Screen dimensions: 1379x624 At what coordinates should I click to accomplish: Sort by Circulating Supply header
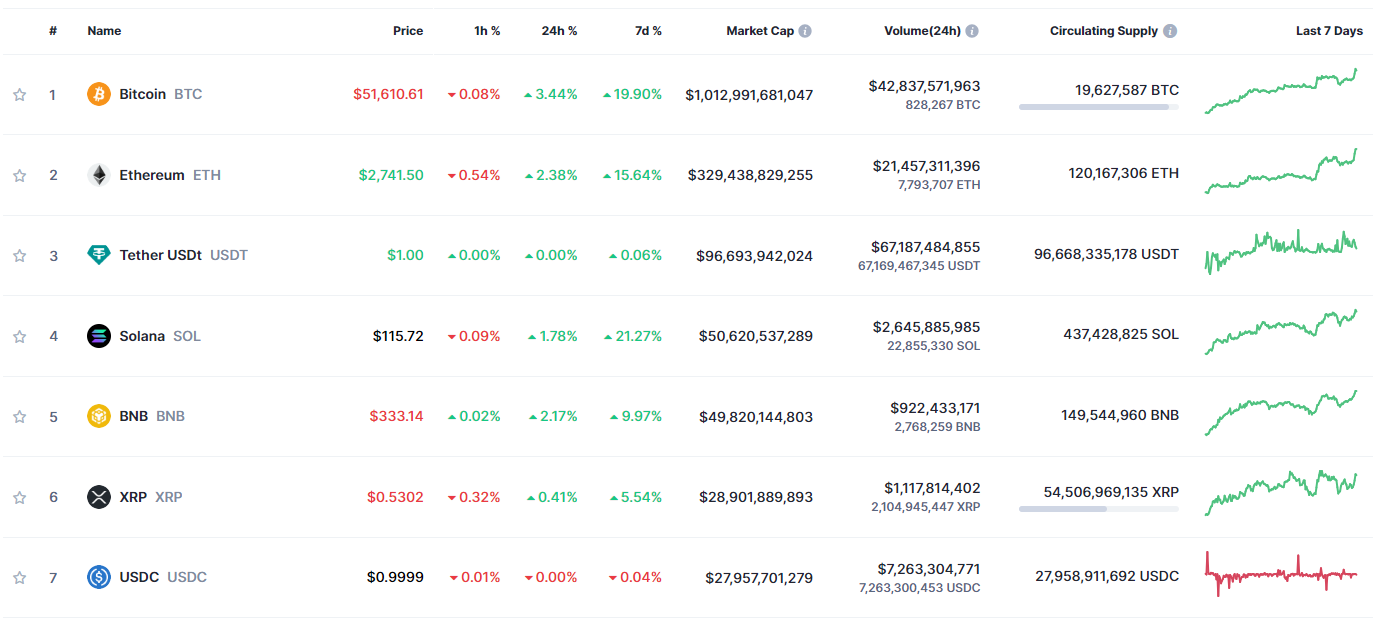(x=1104, y=31)
